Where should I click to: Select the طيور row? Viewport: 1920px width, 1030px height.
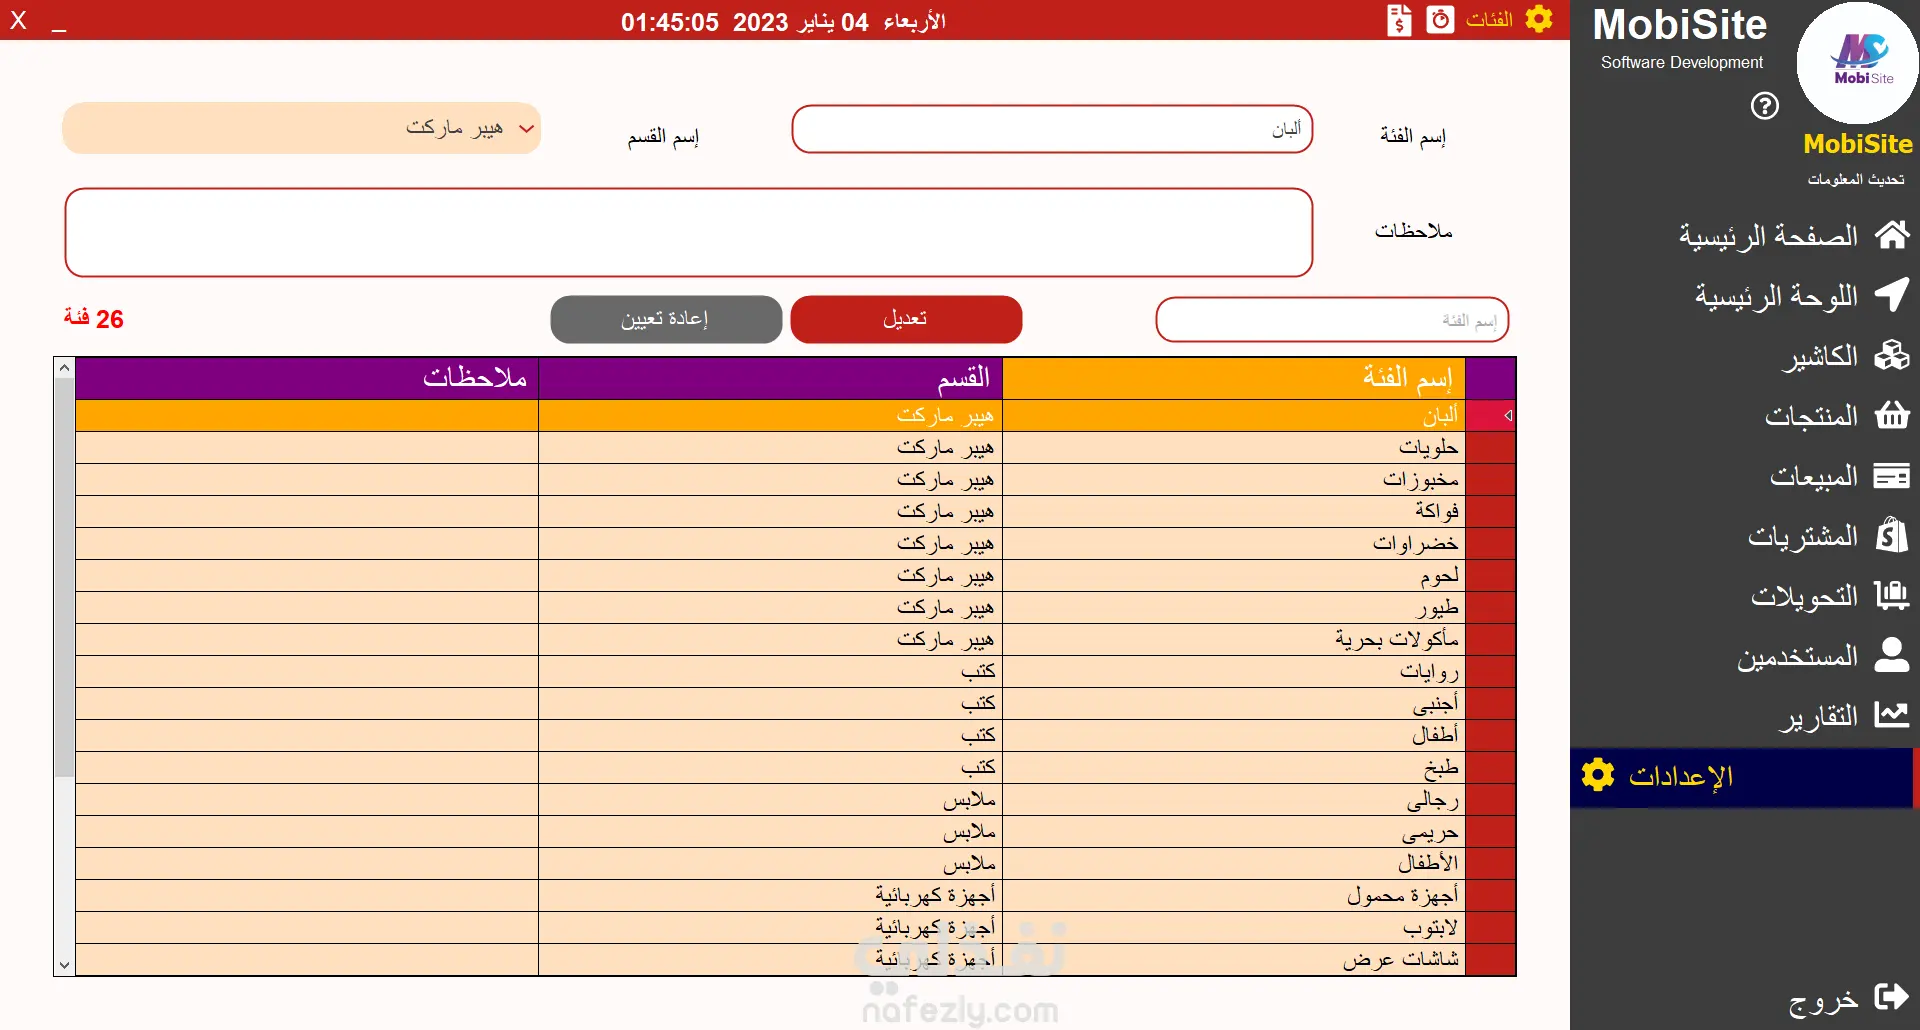point(795,607)
